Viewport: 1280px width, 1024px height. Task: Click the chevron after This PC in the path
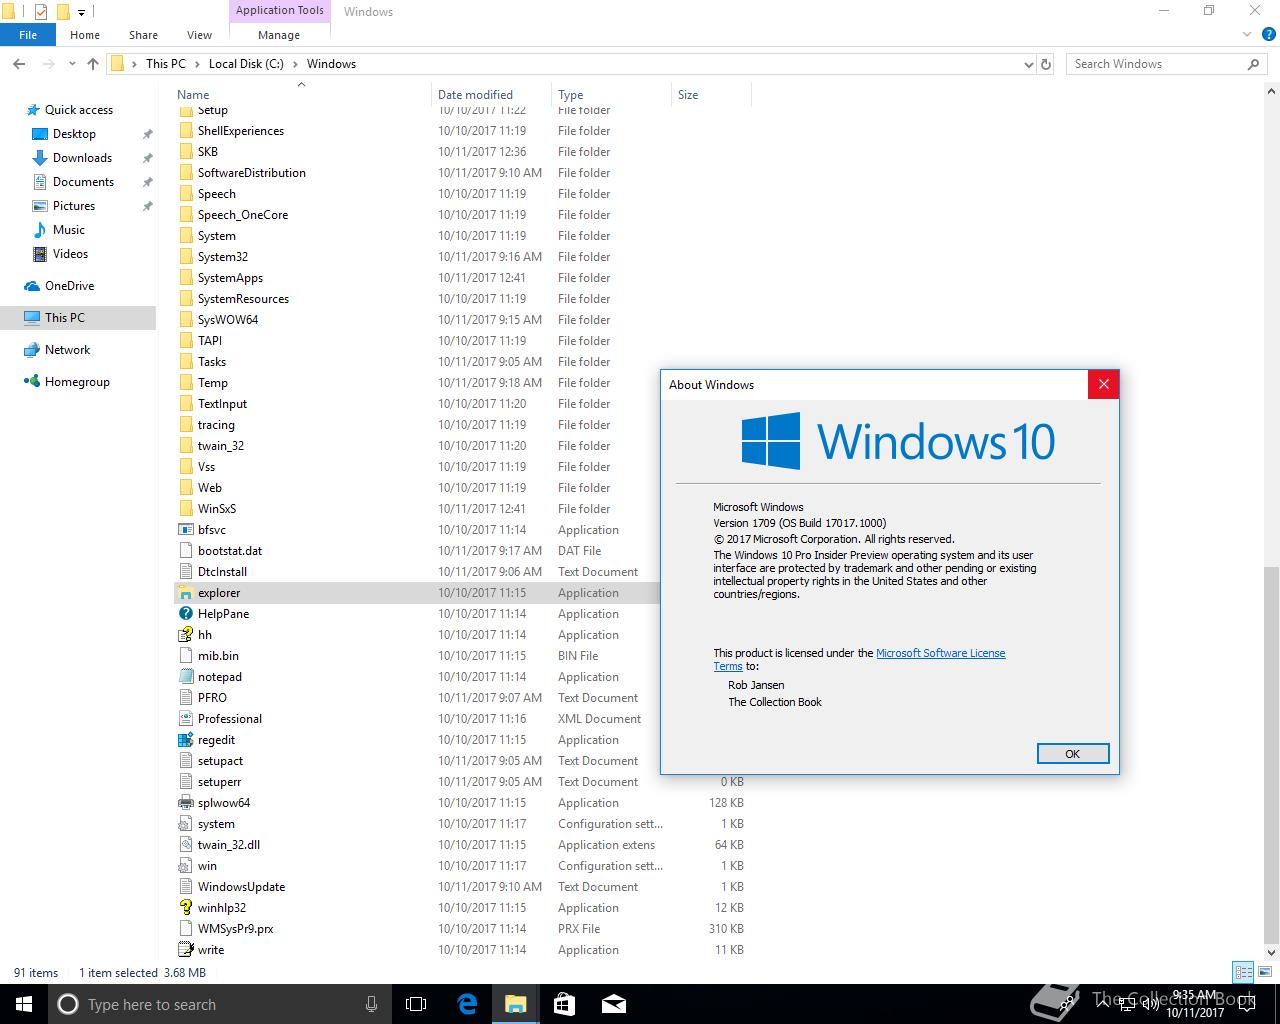(x=197, y=64)
